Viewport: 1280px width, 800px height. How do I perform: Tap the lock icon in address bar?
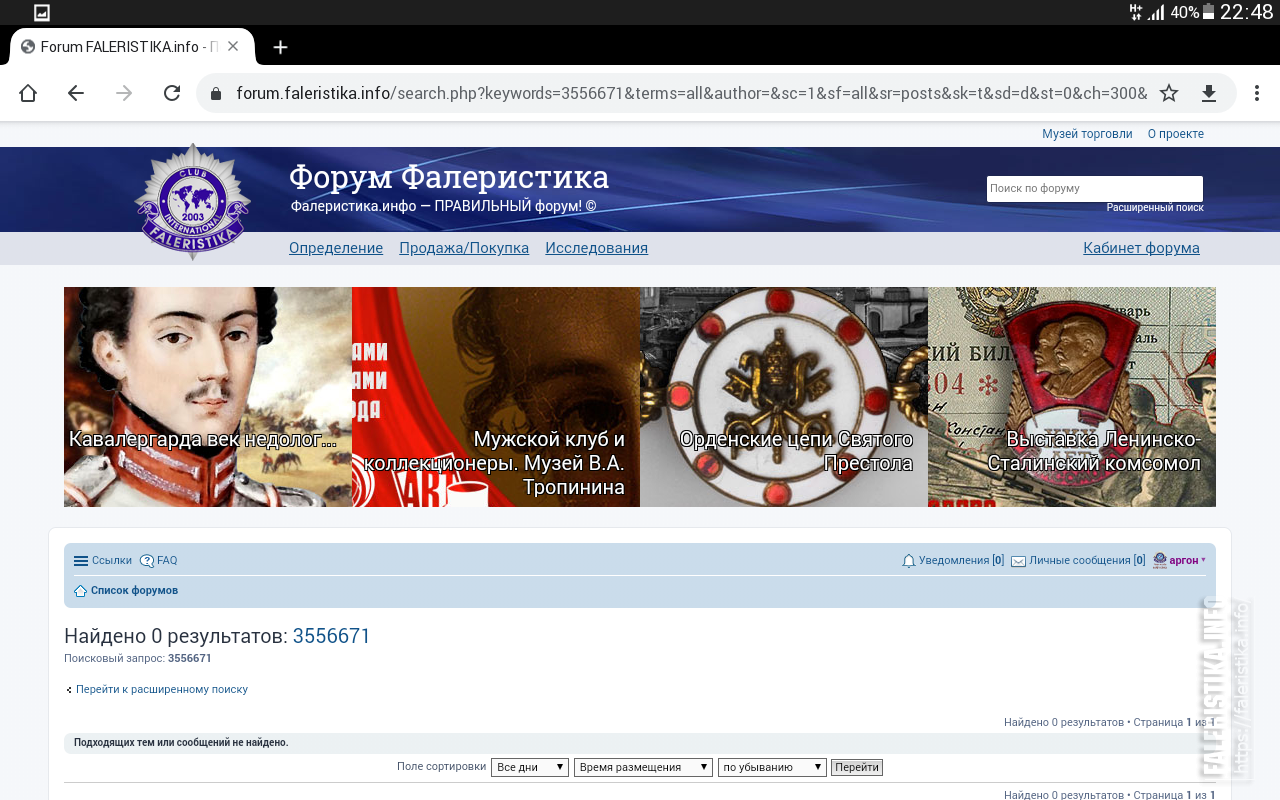(216, 94)
